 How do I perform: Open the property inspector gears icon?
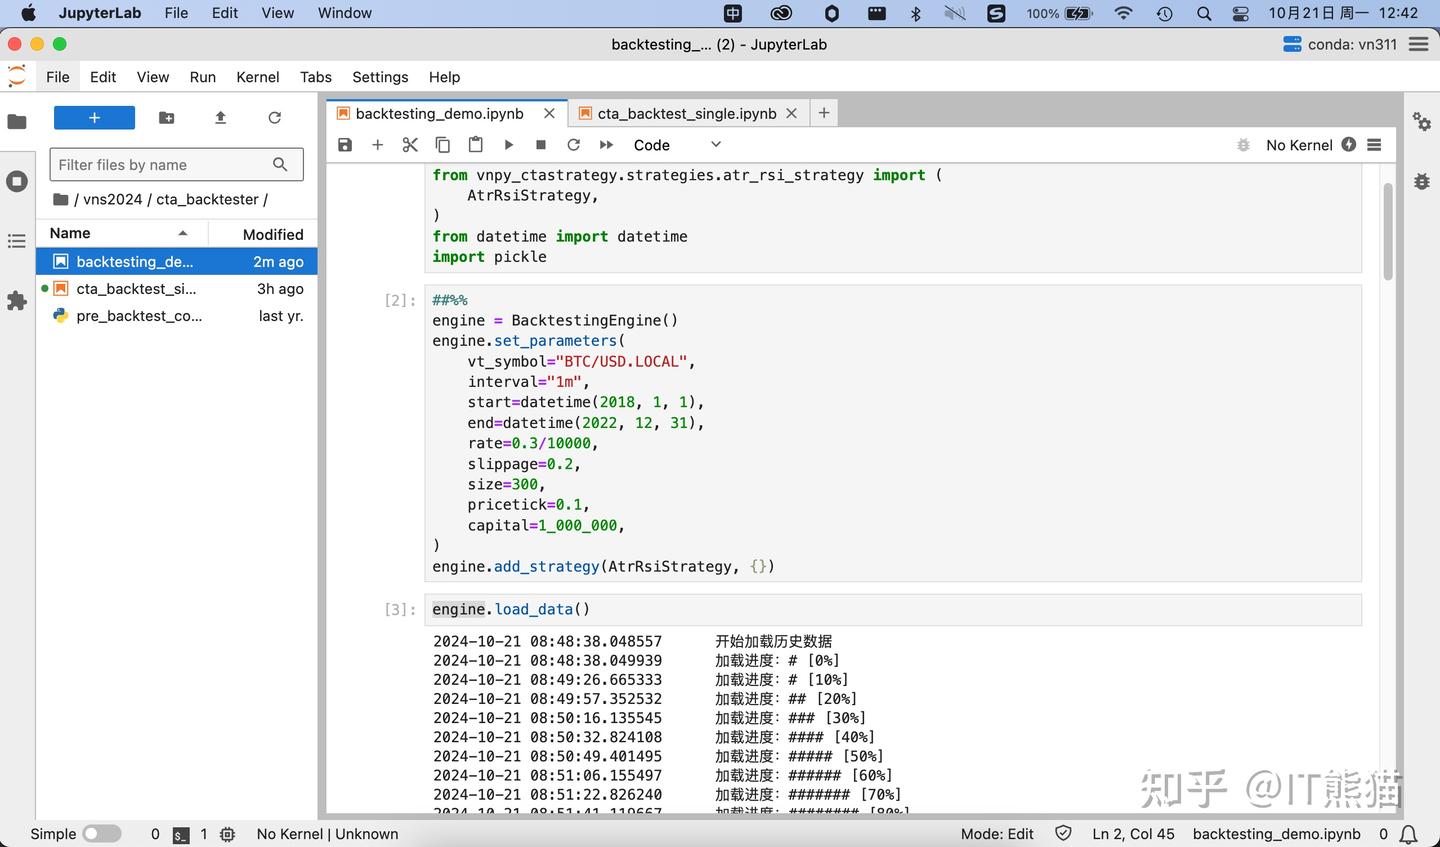(x=1421, y=121)
